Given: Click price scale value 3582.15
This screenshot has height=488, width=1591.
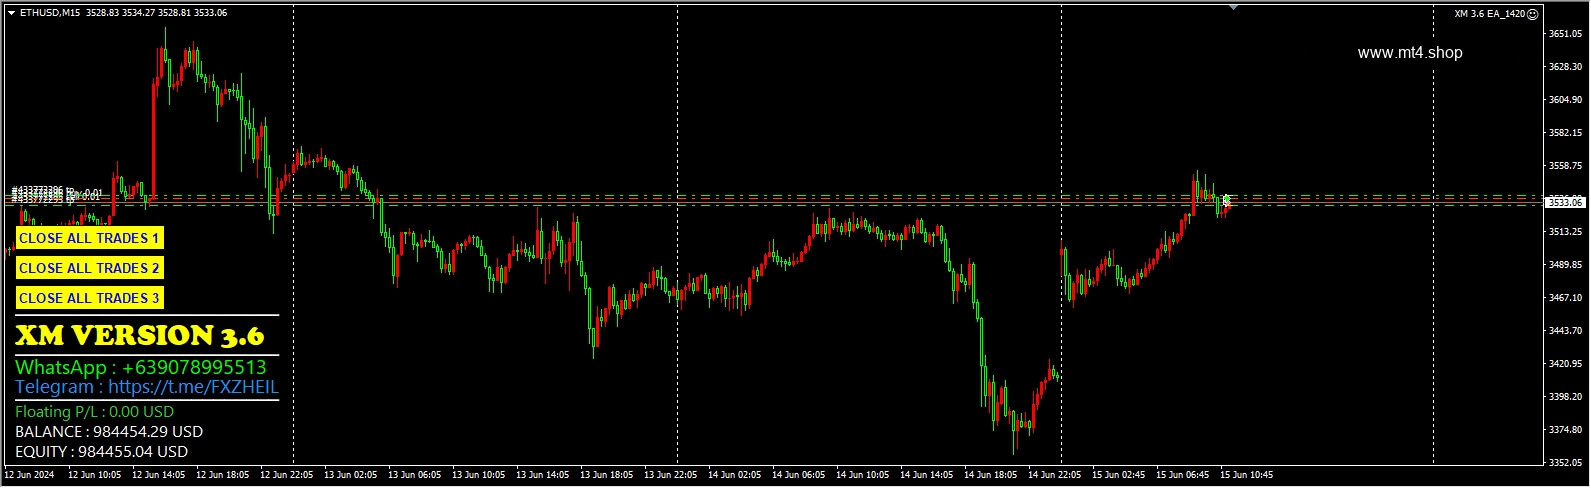Looking at the screenshot, I should coord(1565,133).
